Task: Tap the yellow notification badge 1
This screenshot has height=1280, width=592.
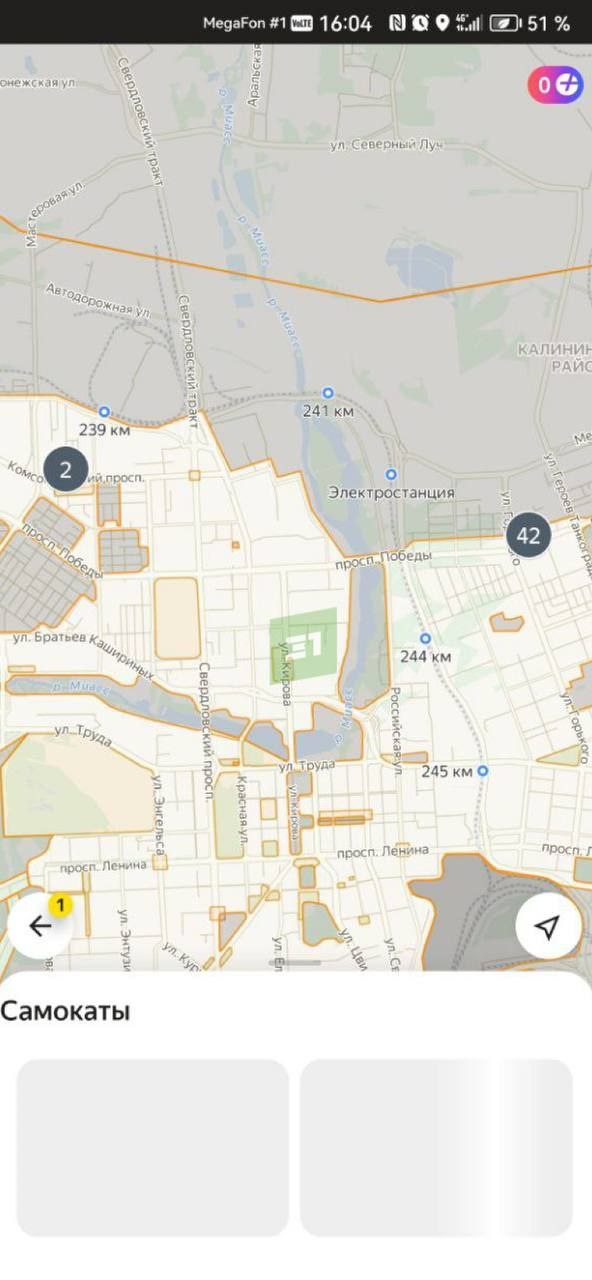Action: (x=60, y=905)
